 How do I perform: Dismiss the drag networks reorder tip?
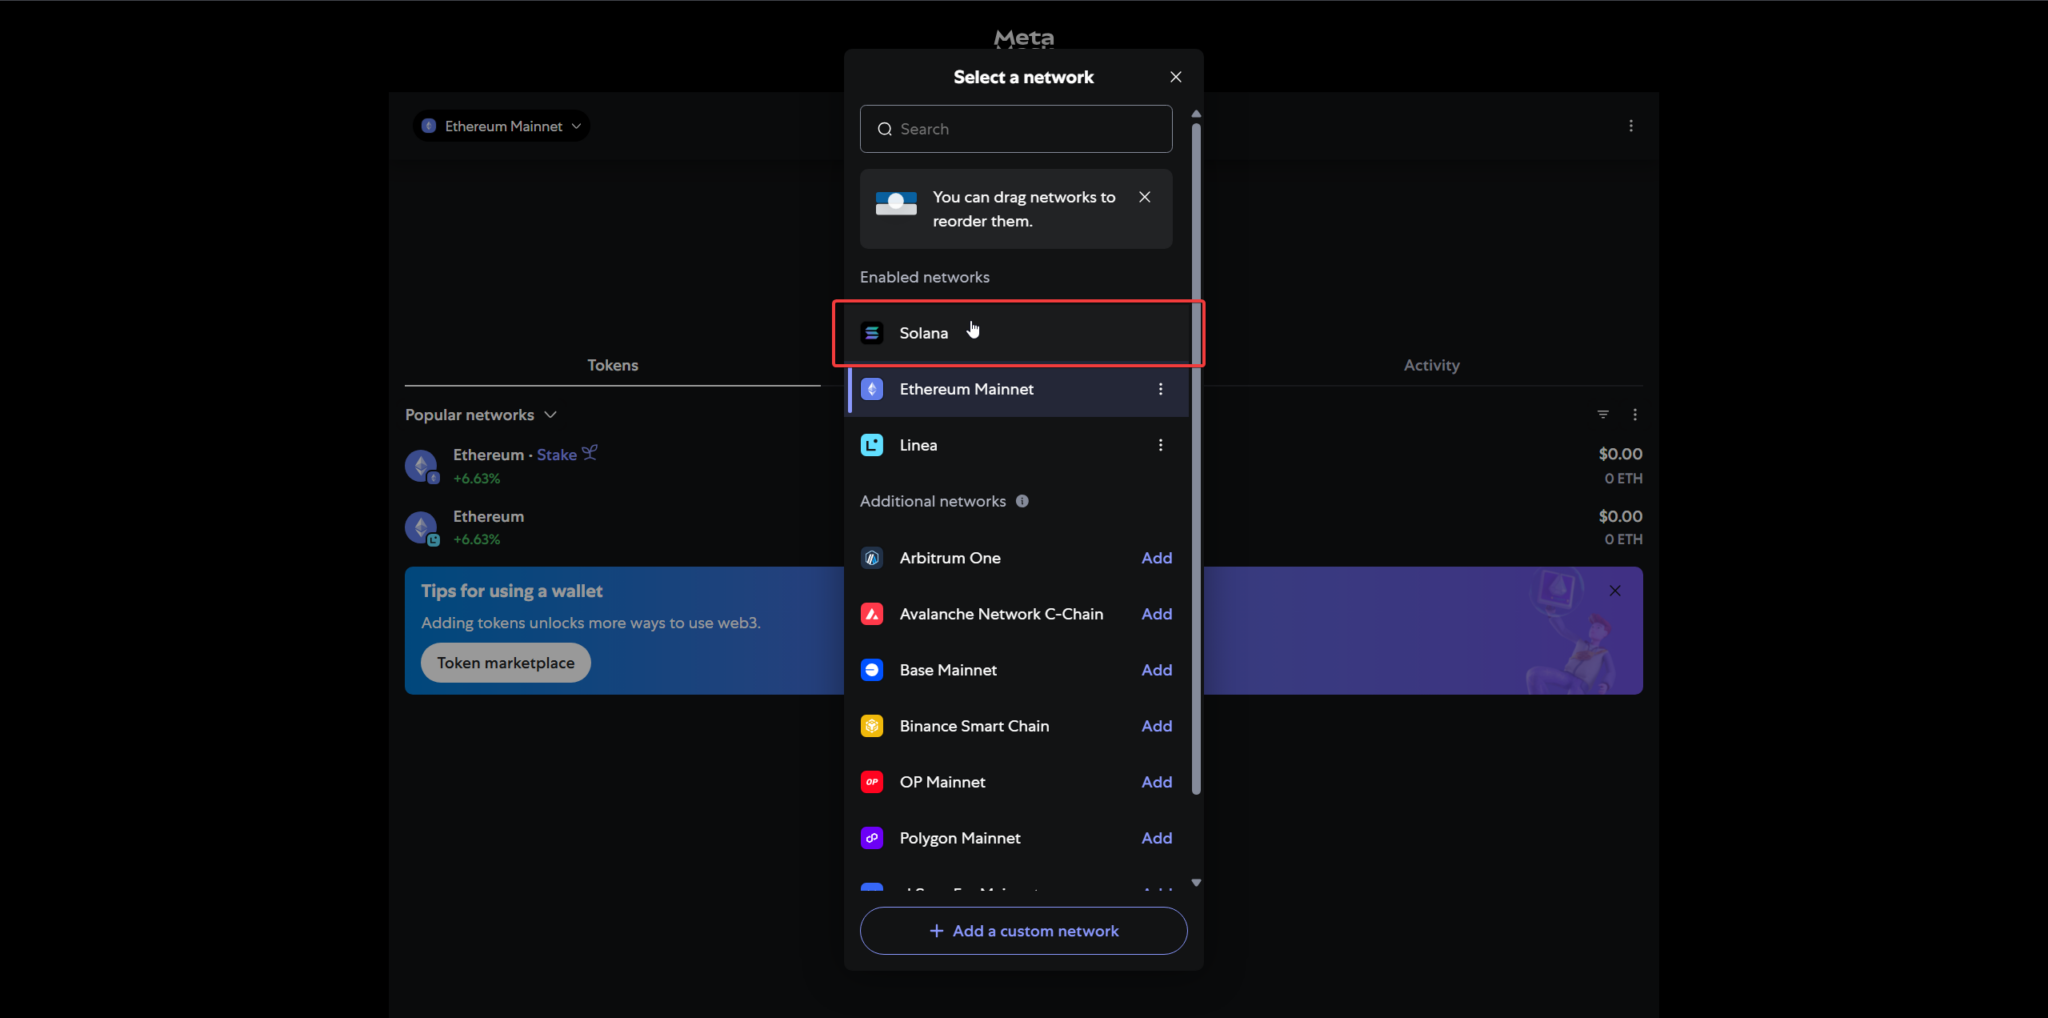tap(1144, 197)
